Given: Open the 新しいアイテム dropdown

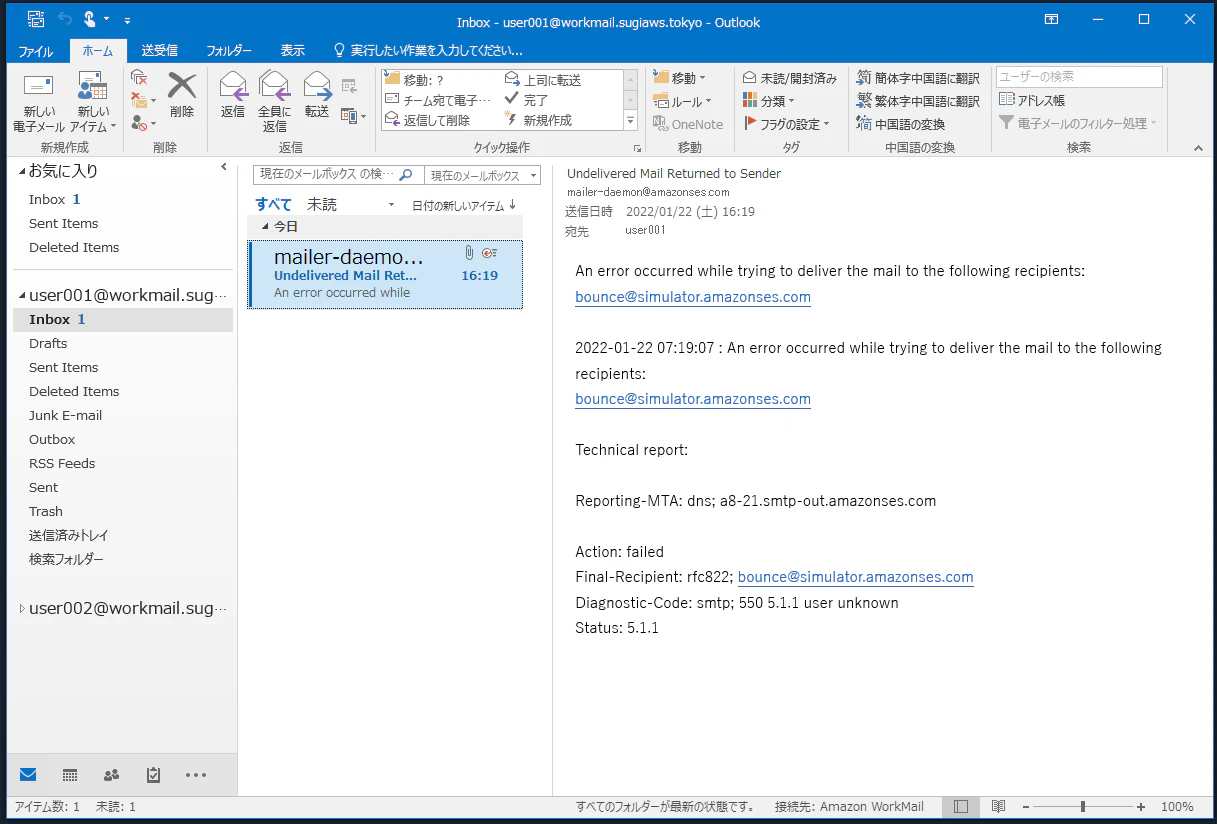Looking at the screenshot, I should coord(94,103).
